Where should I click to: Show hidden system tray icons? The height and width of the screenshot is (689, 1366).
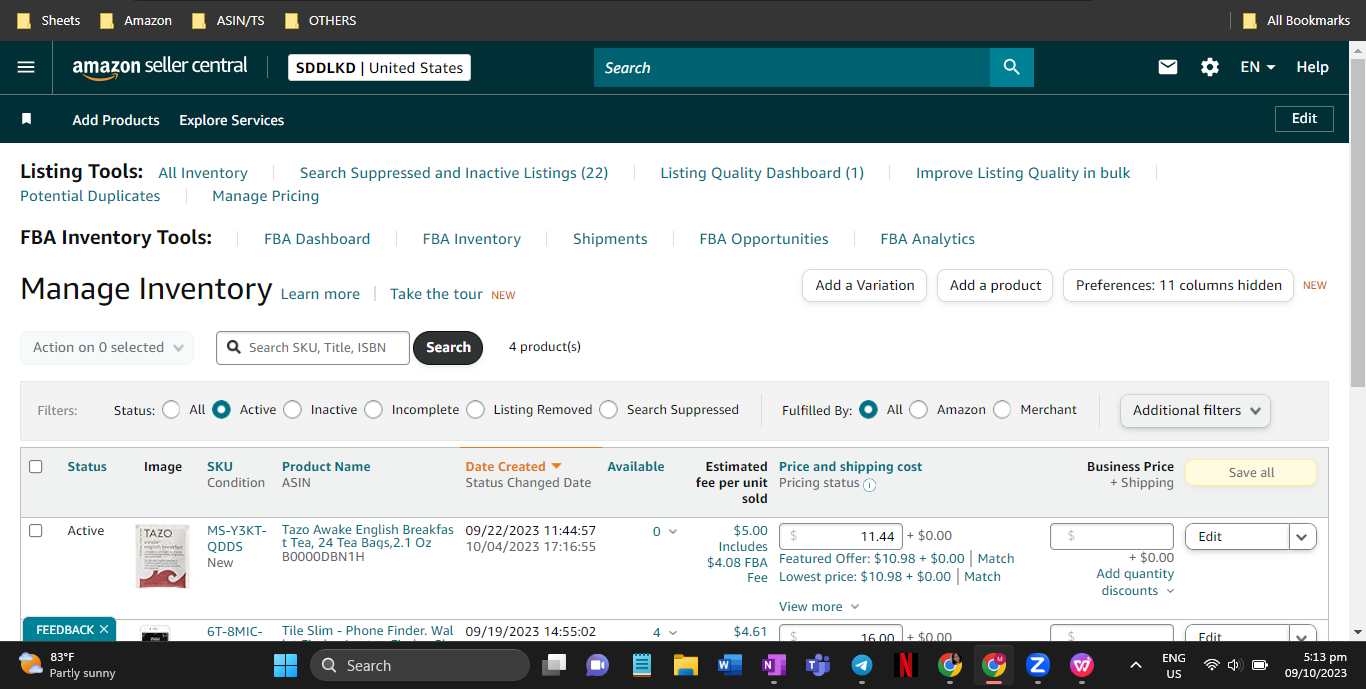(1135, 665)
